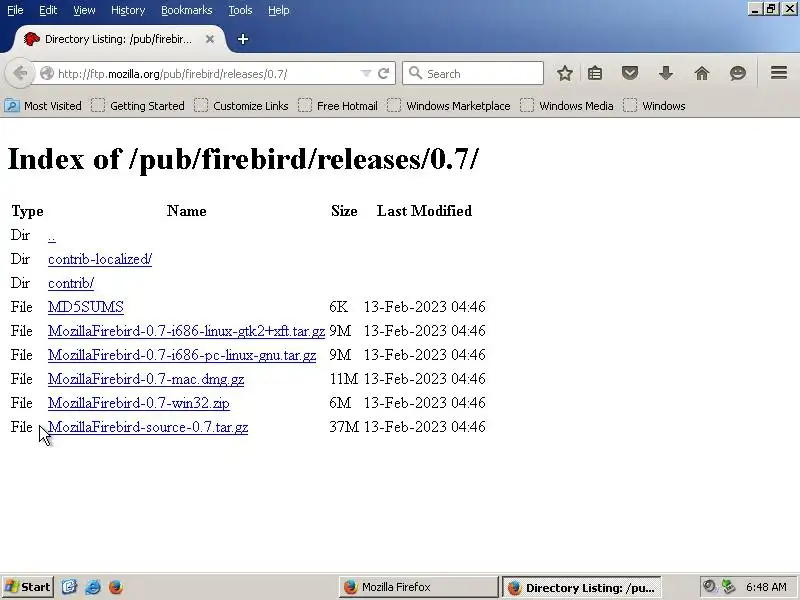Click the Pocket icon in the toolbar

pos(630,73)
